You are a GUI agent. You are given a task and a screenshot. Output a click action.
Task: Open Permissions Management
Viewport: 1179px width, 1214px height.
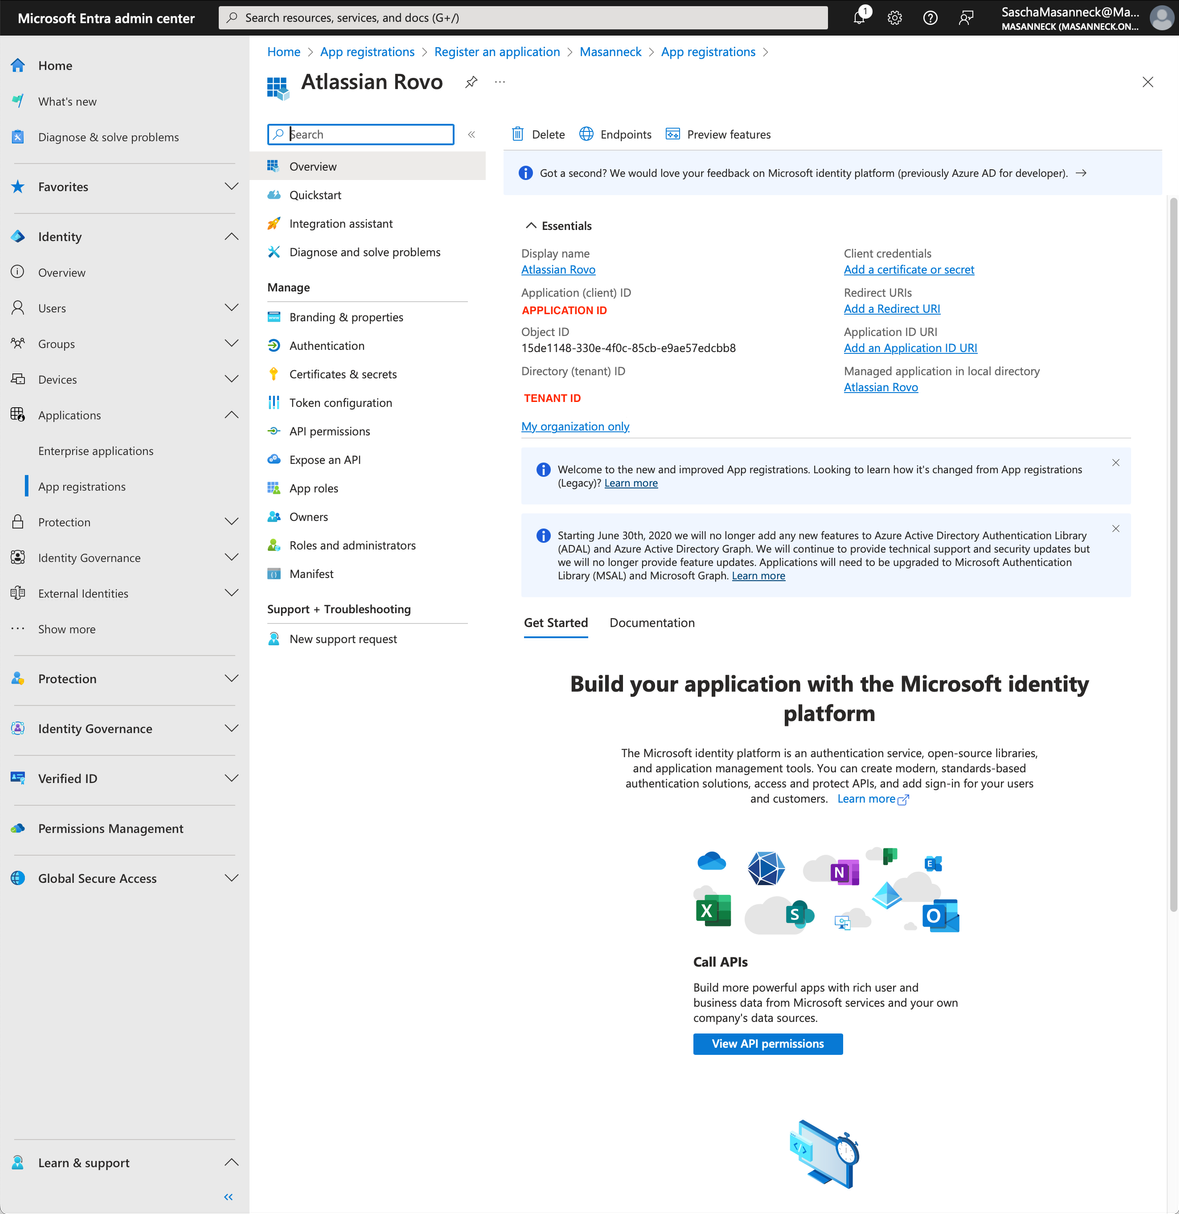tap(111, 828)
